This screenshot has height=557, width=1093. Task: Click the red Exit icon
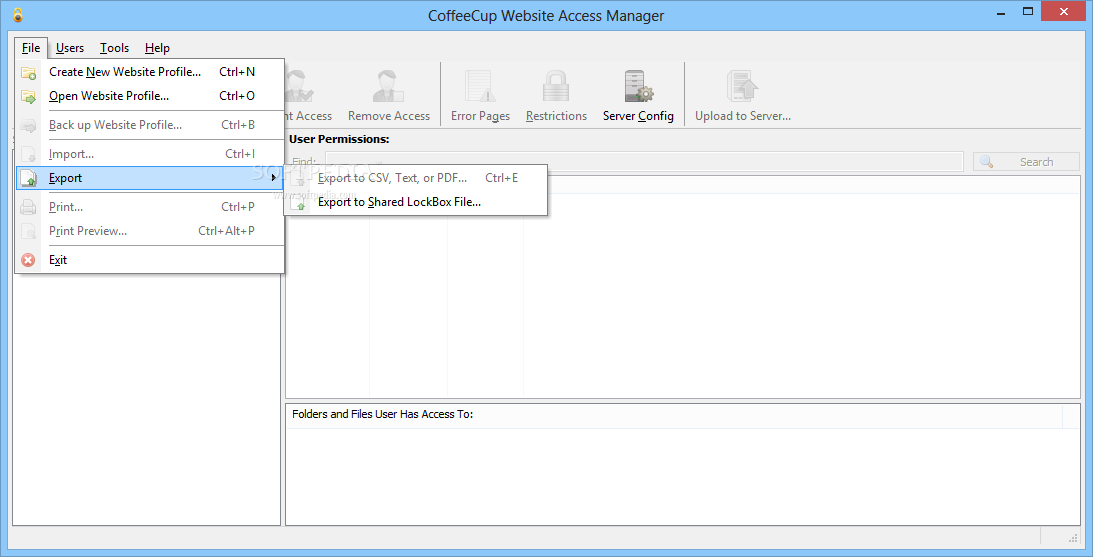click(29, 260)
